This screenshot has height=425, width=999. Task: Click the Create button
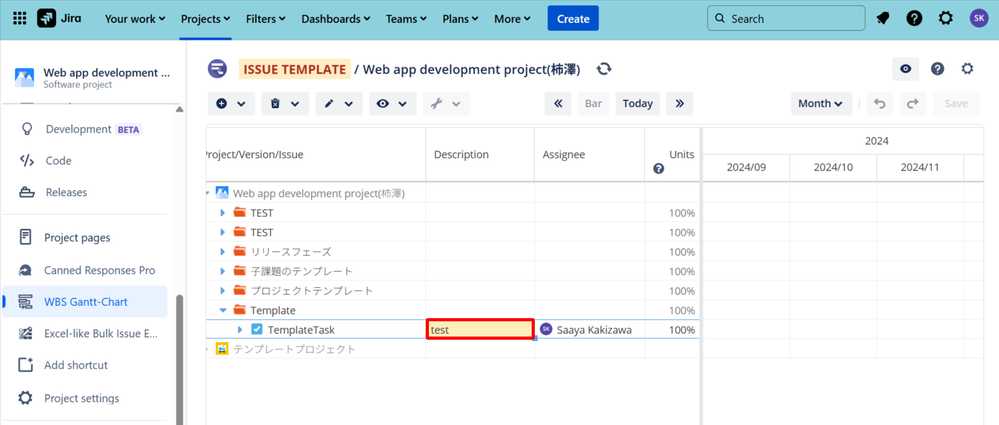573,18
